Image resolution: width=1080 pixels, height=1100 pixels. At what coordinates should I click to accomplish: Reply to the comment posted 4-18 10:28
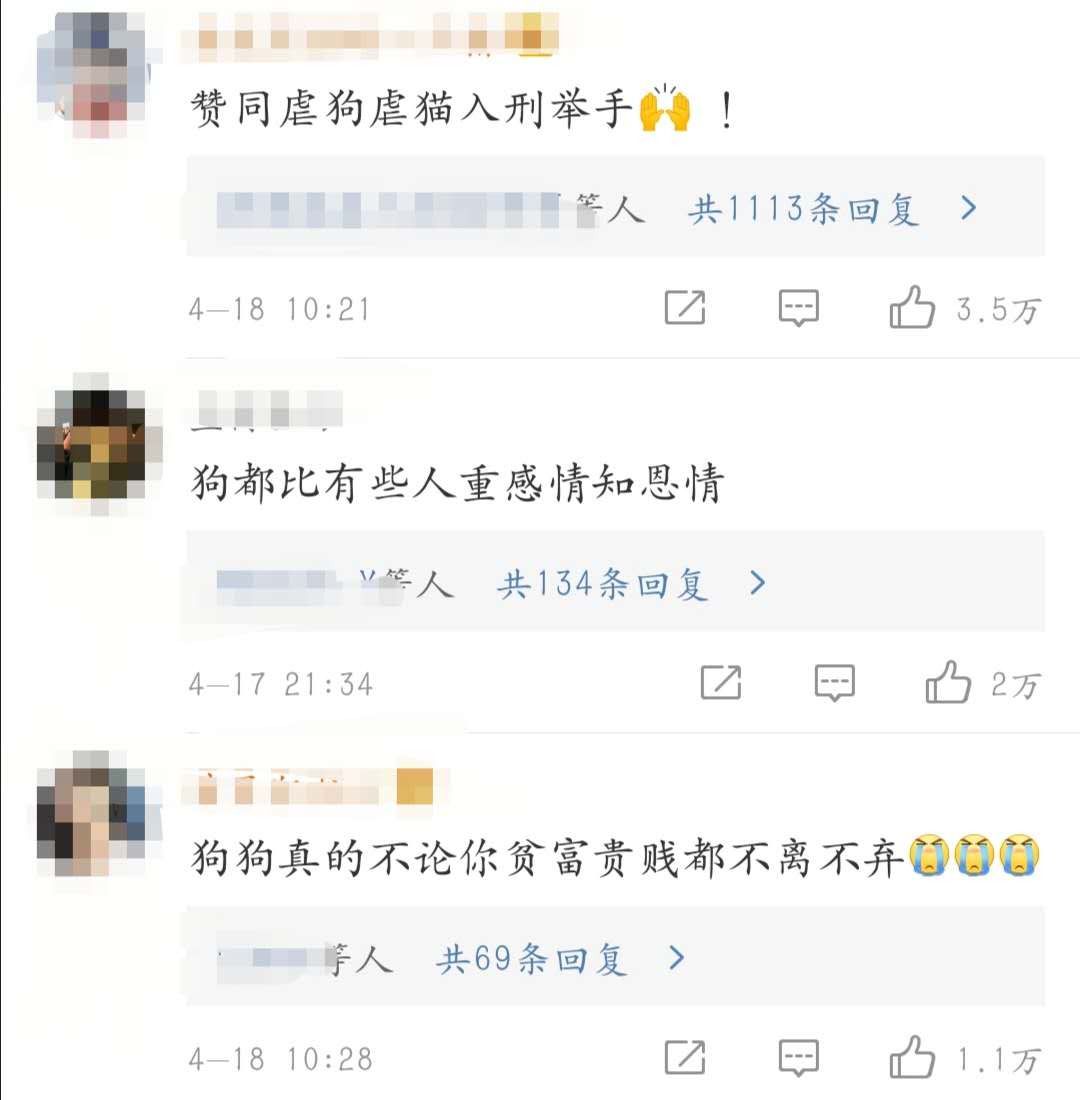(799, 1058)
